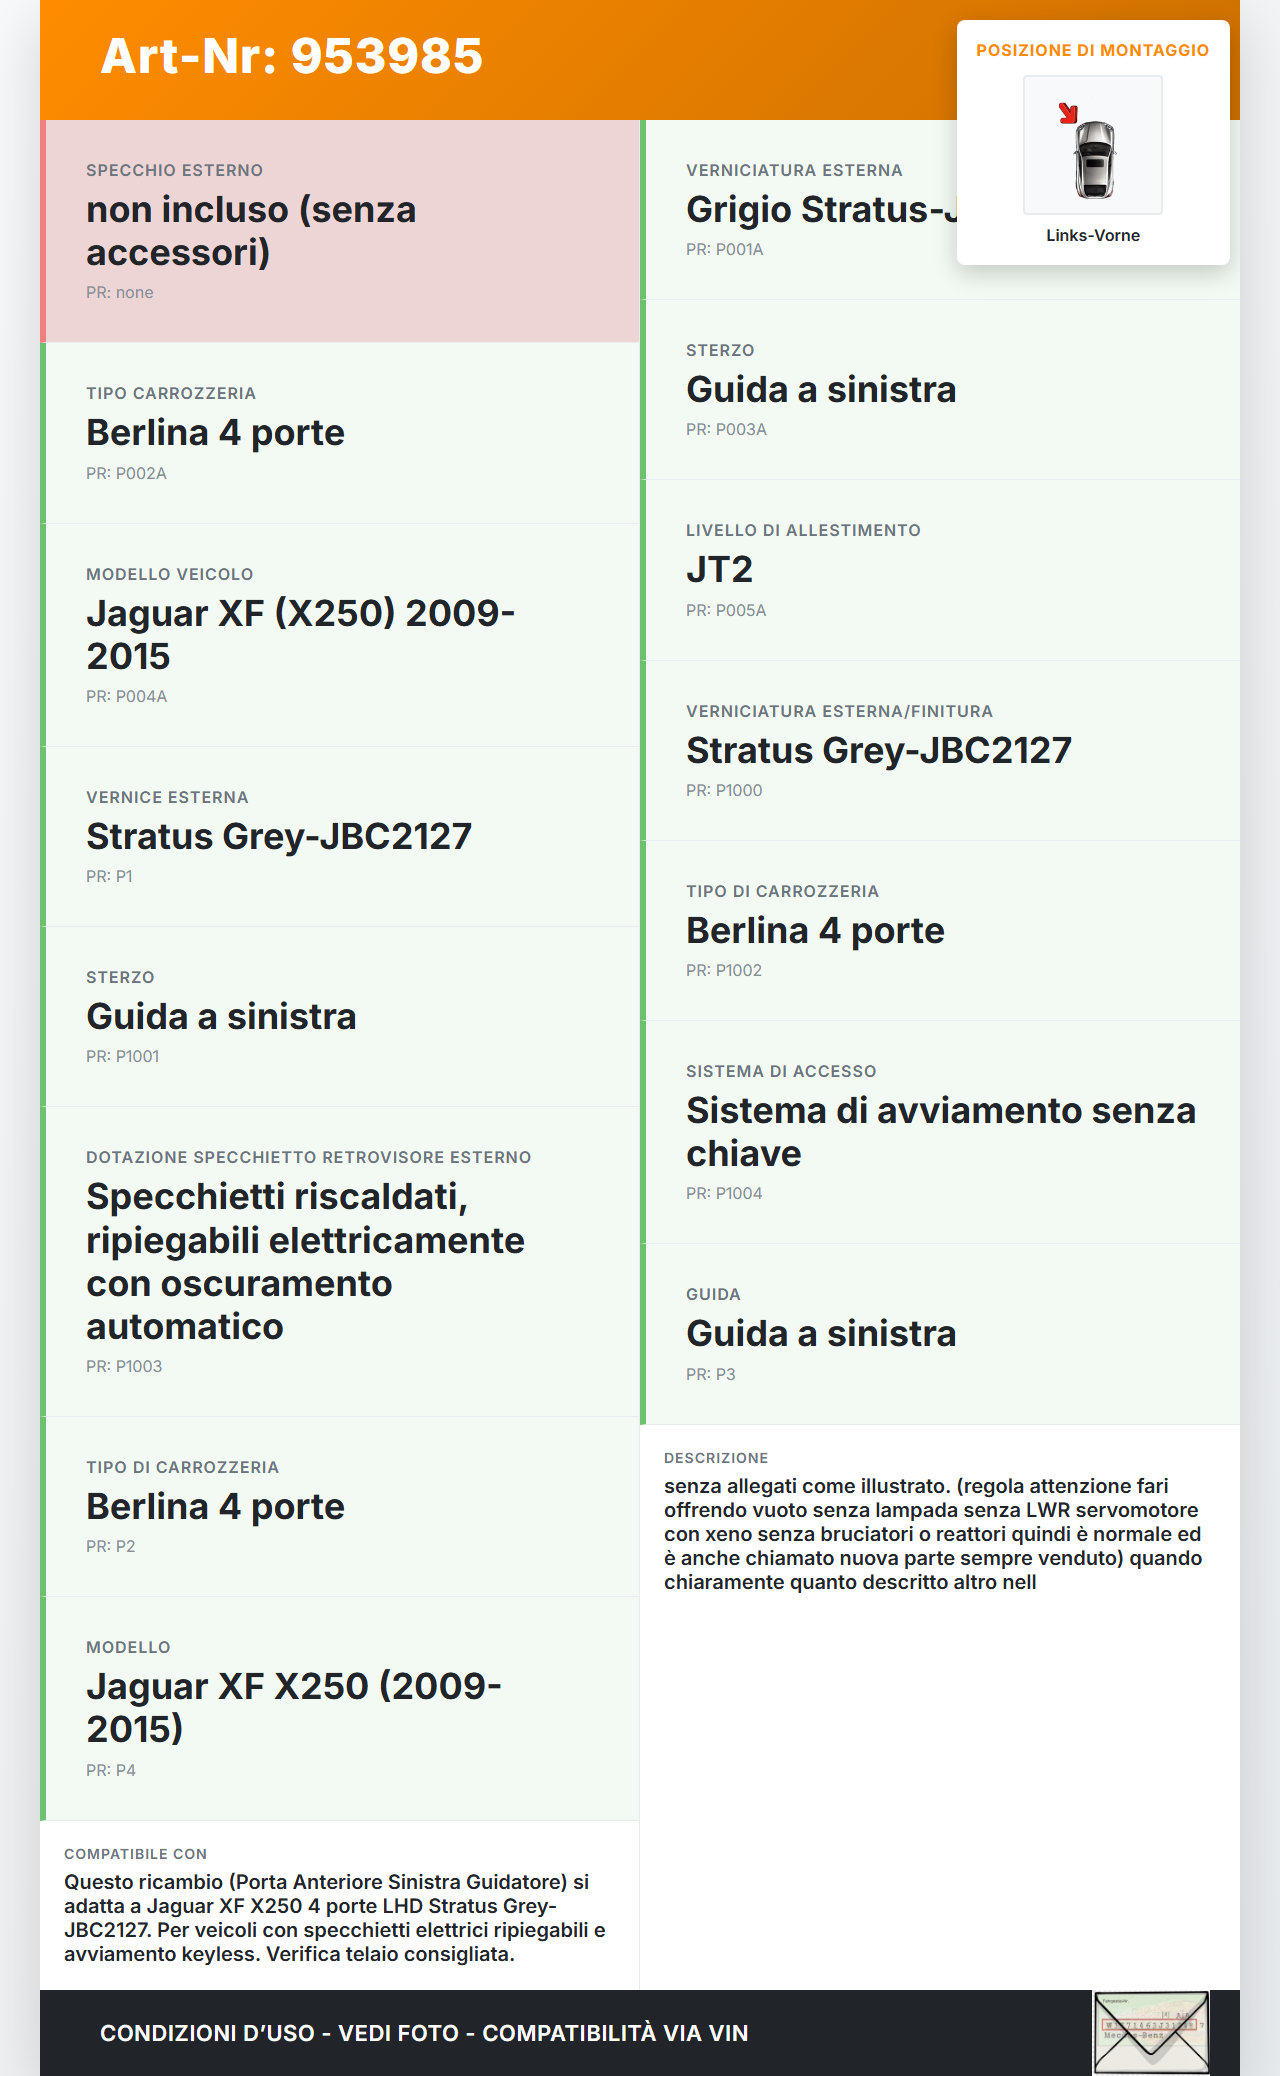
Task: Select the JT2 trim level entry
Action: [940, 570]
